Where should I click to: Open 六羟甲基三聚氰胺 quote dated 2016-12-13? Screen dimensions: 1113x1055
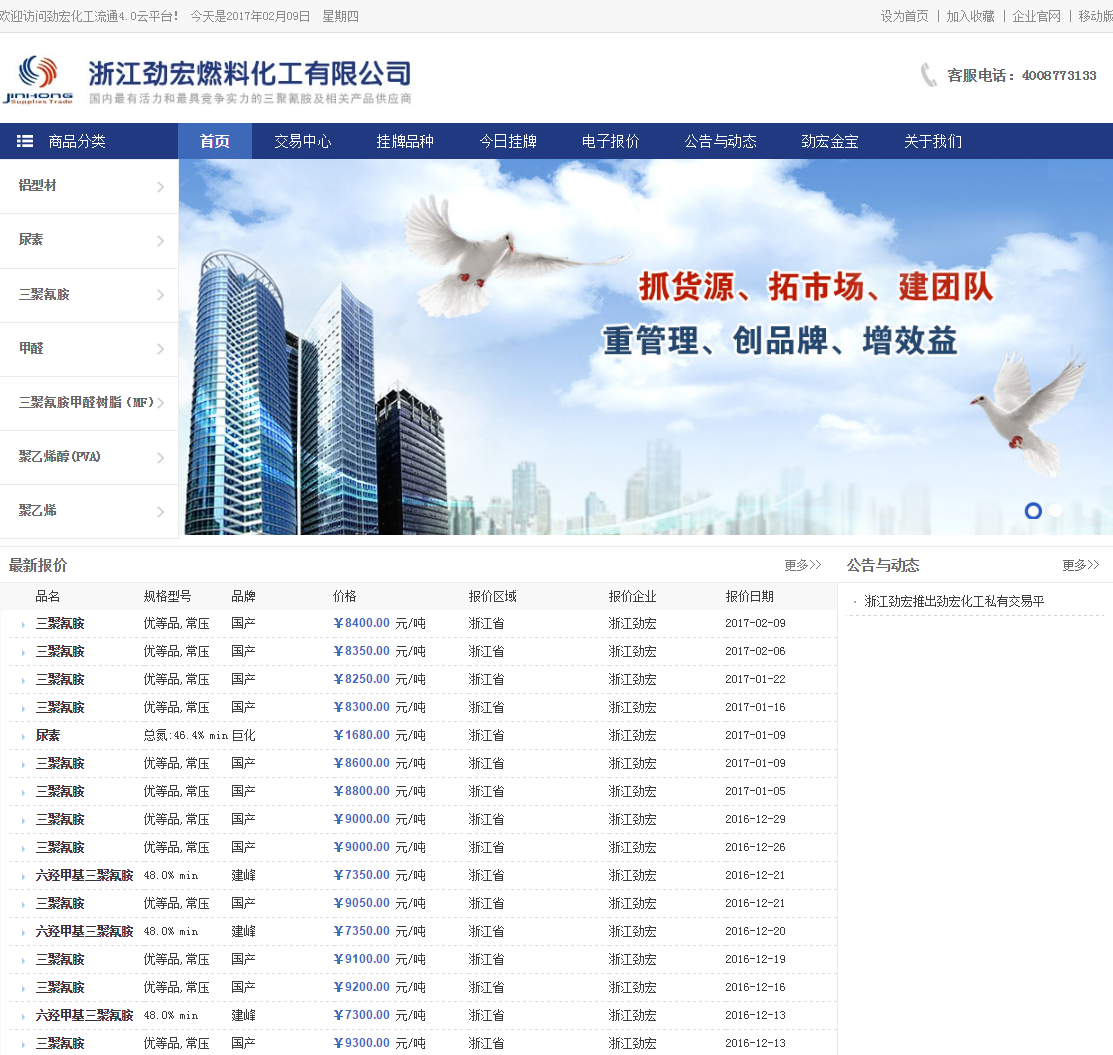[84, 1015]
